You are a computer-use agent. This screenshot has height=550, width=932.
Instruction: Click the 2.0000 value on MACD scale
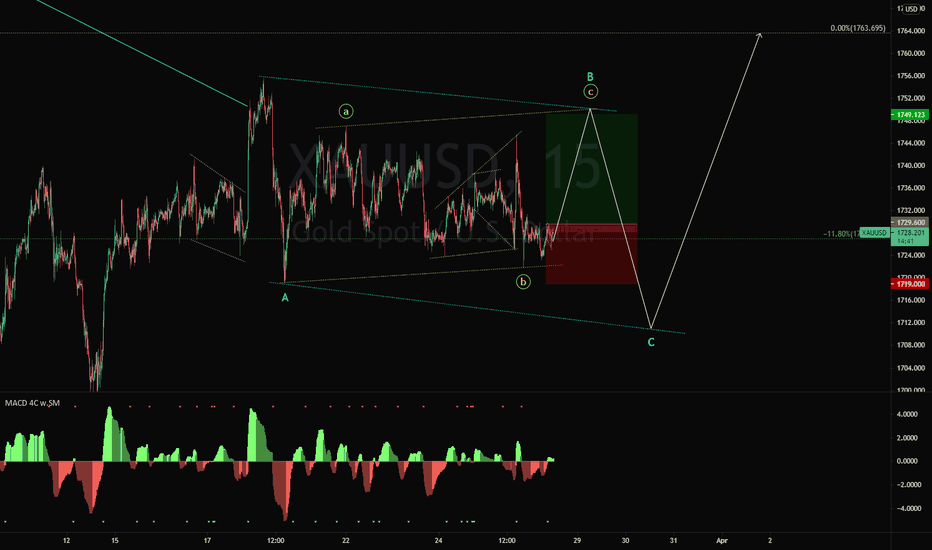point(907,438)
